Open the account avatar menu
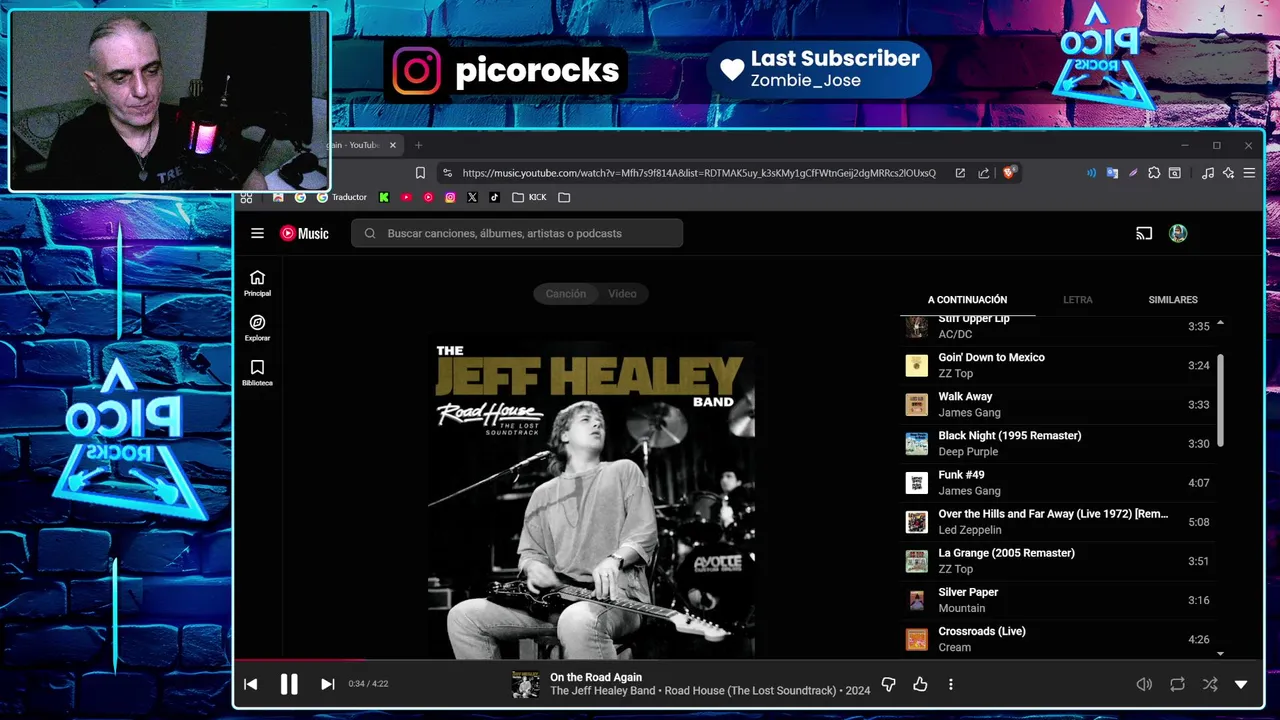1280x720 pixels. tap(1178, 233)
